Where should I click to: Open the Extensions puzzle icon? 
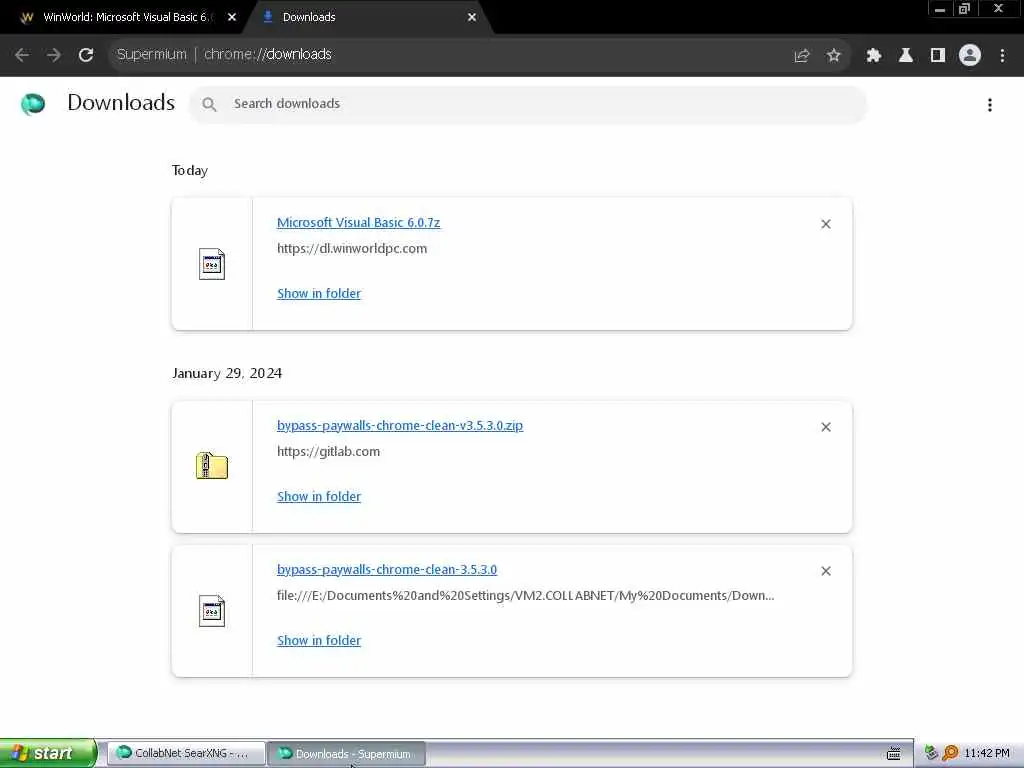(x=873, y=56)
